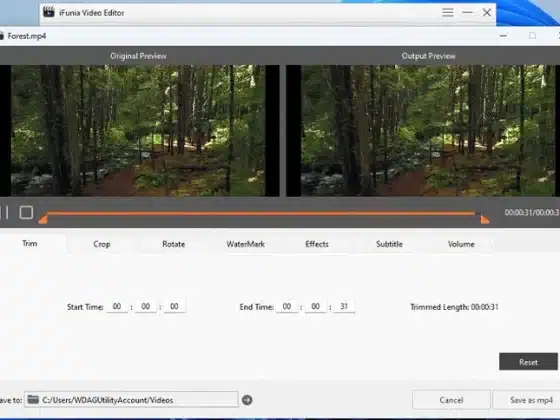560x420 pixels.
Task: Click the orange playback progress bar
Action: (261, 214)
